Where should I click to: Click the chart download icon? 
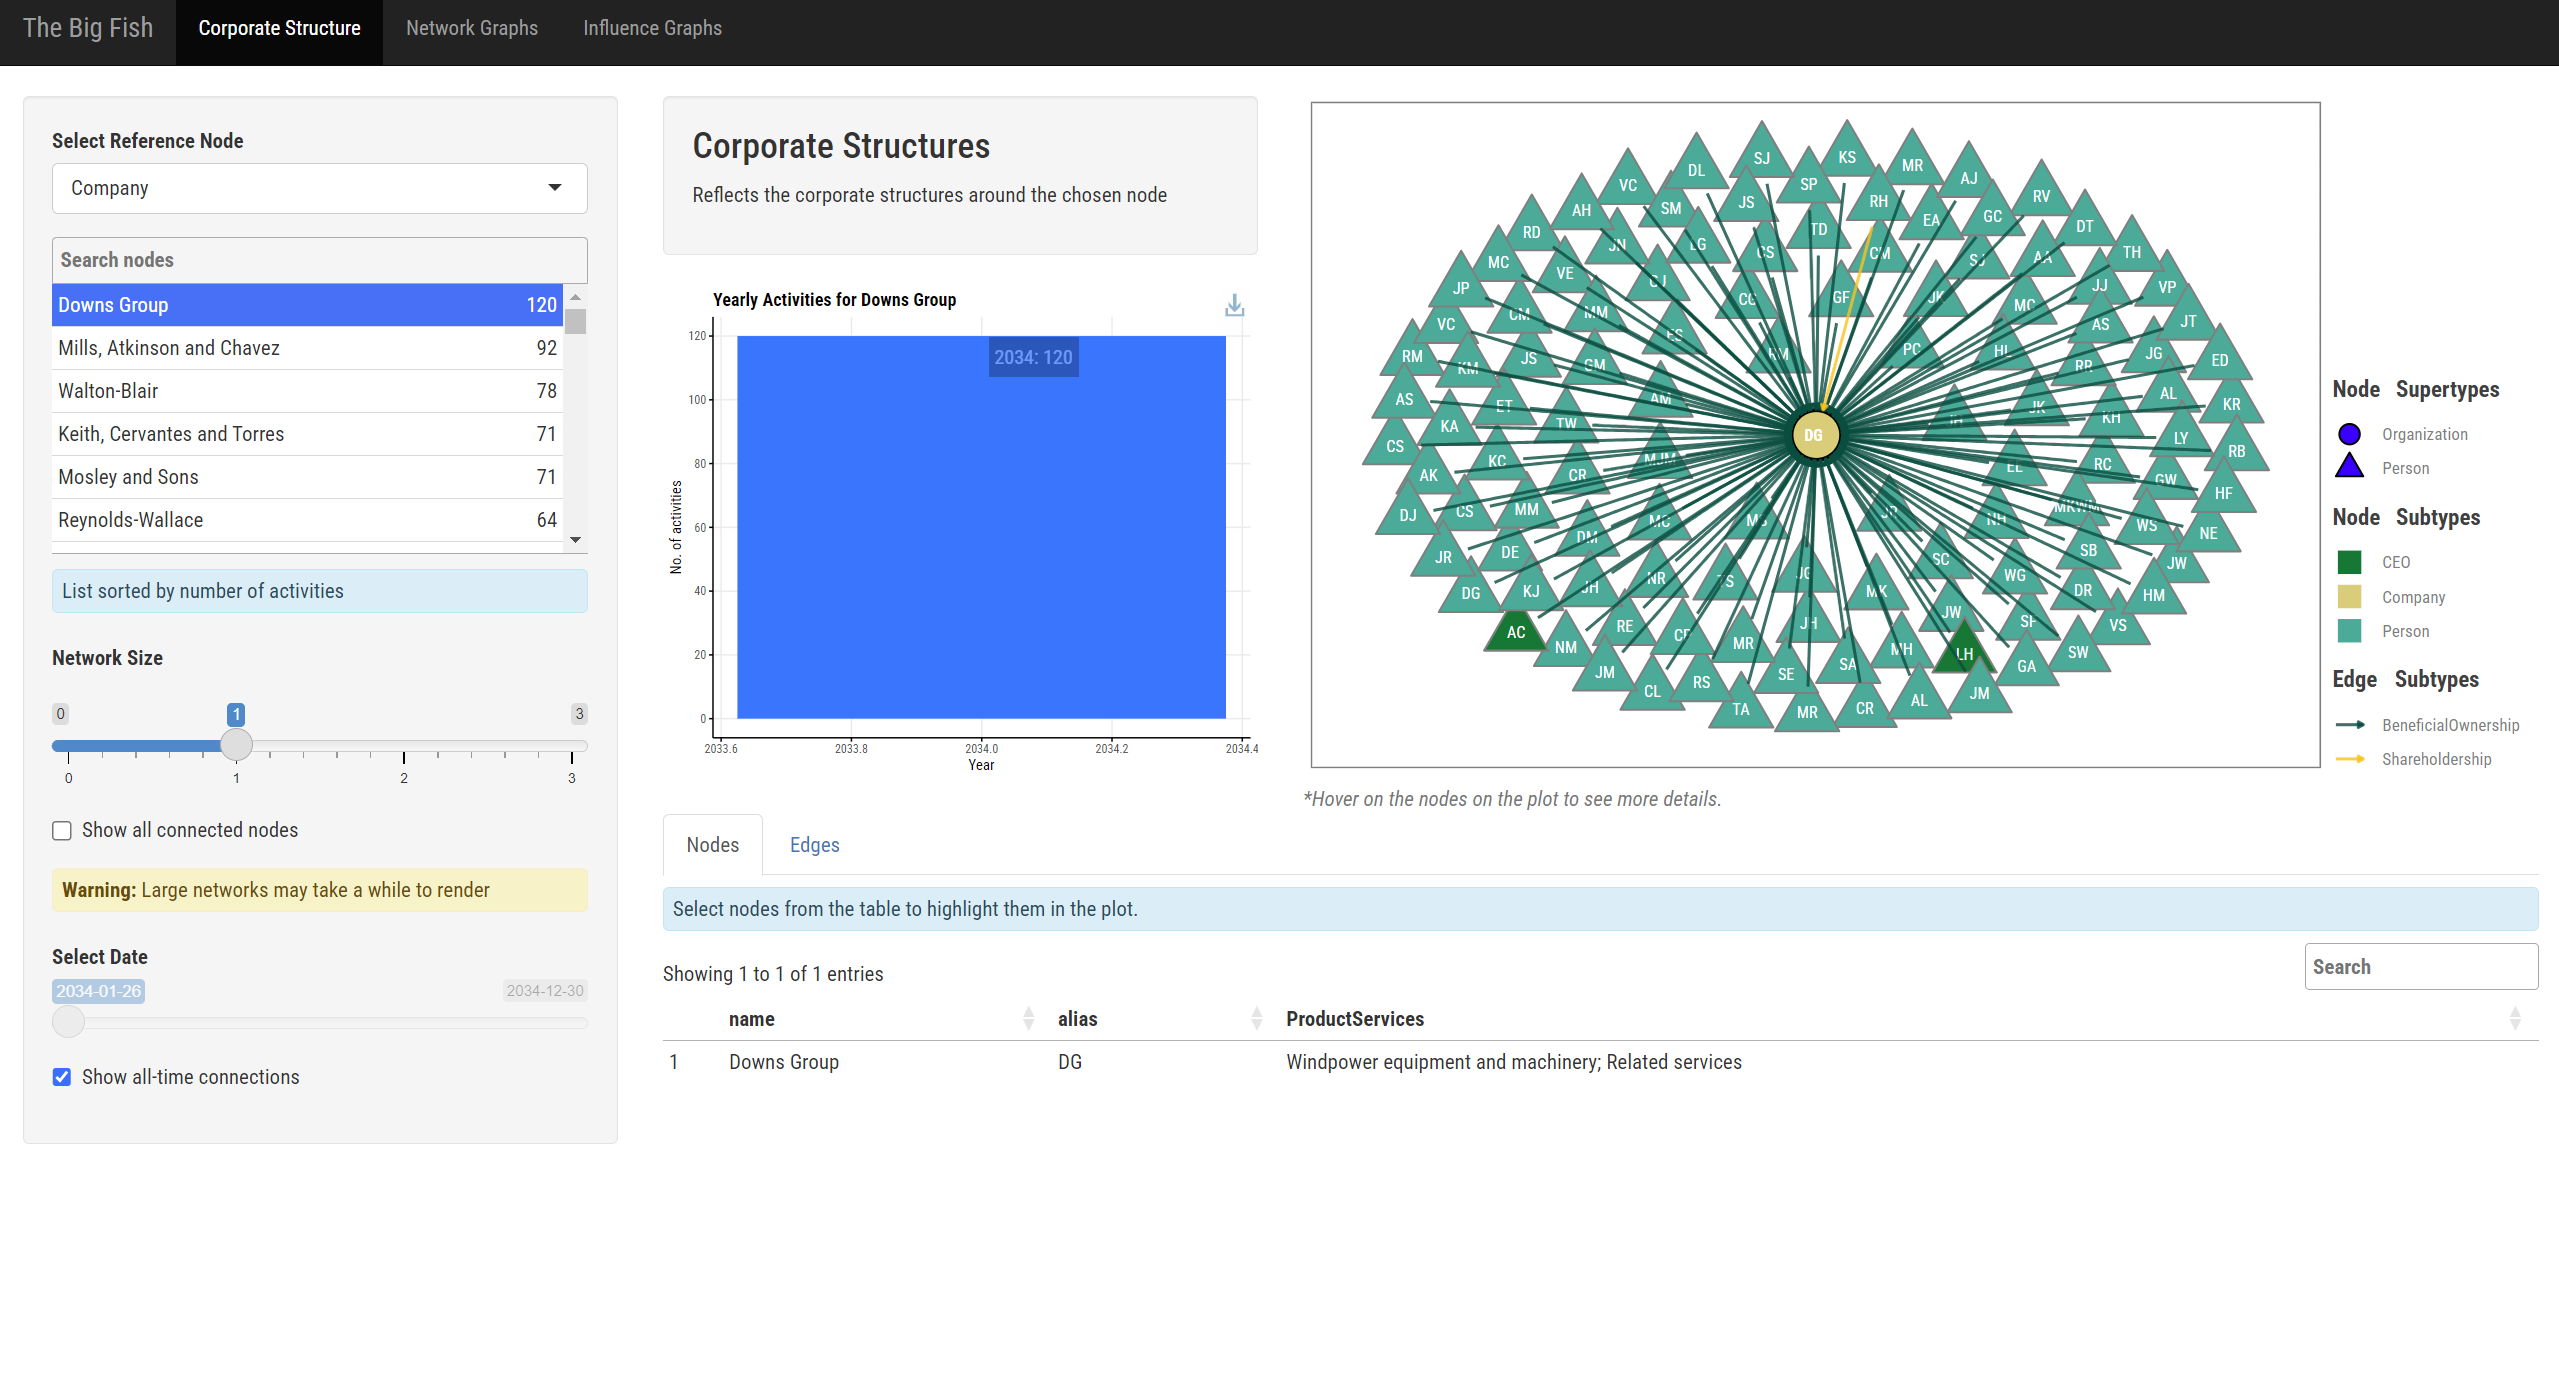(1234, 305)
